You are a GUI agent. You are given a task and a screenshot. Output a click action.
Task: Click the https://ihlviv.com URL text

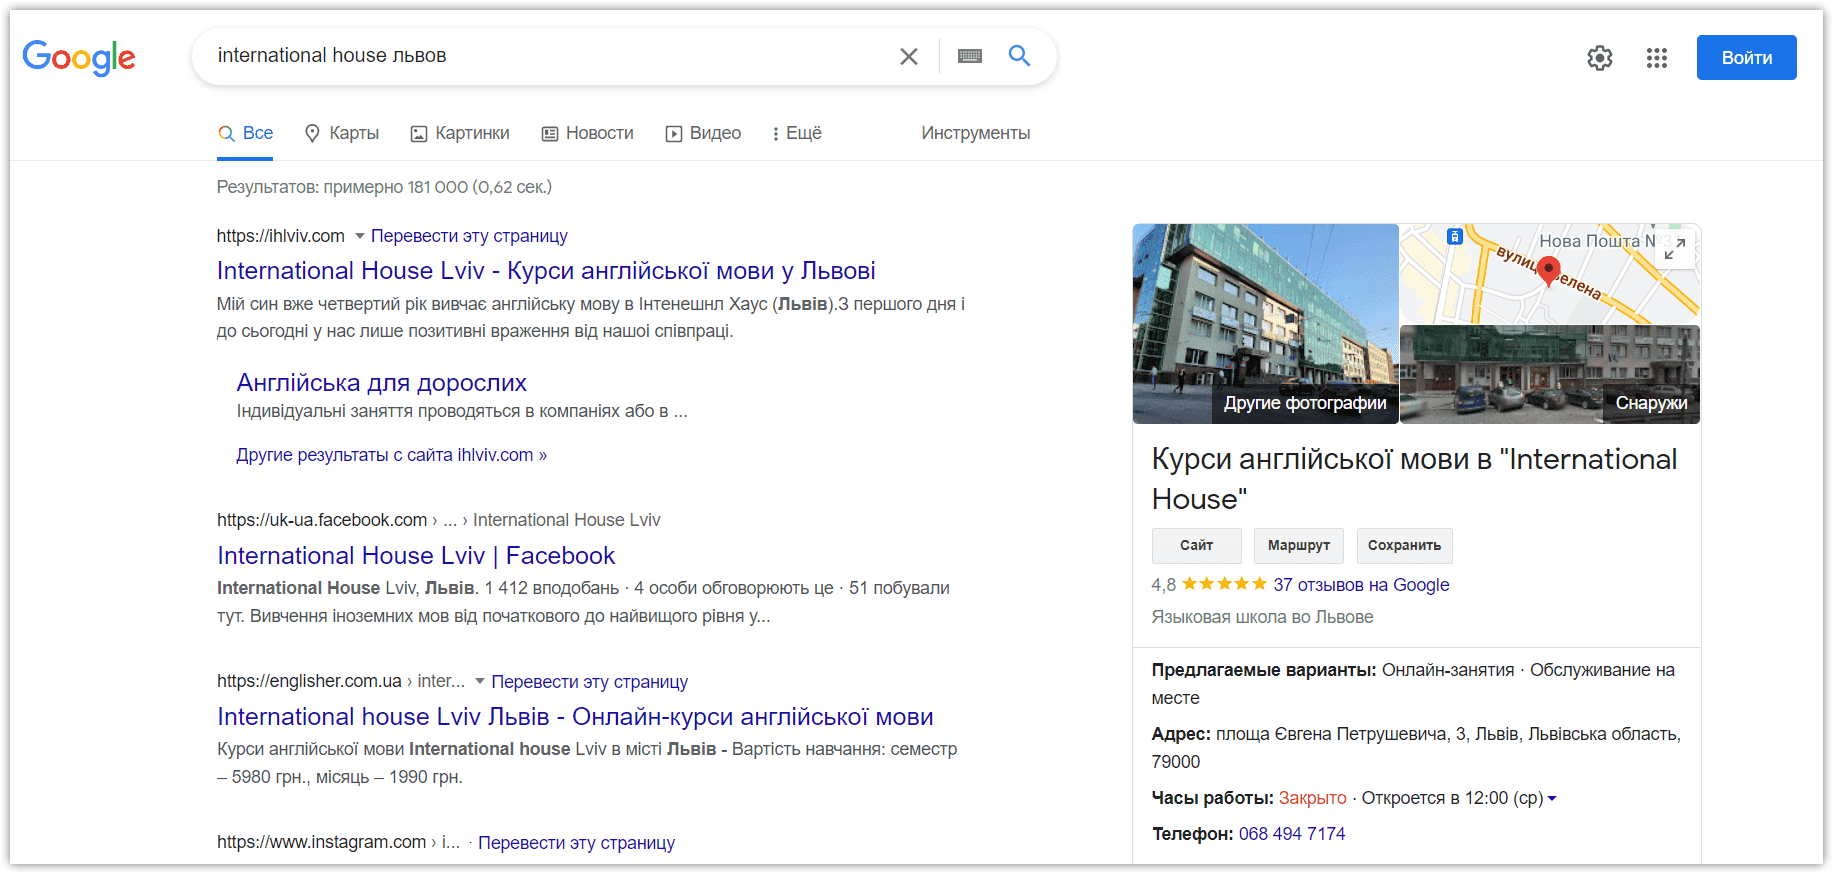tap(281, 236)
